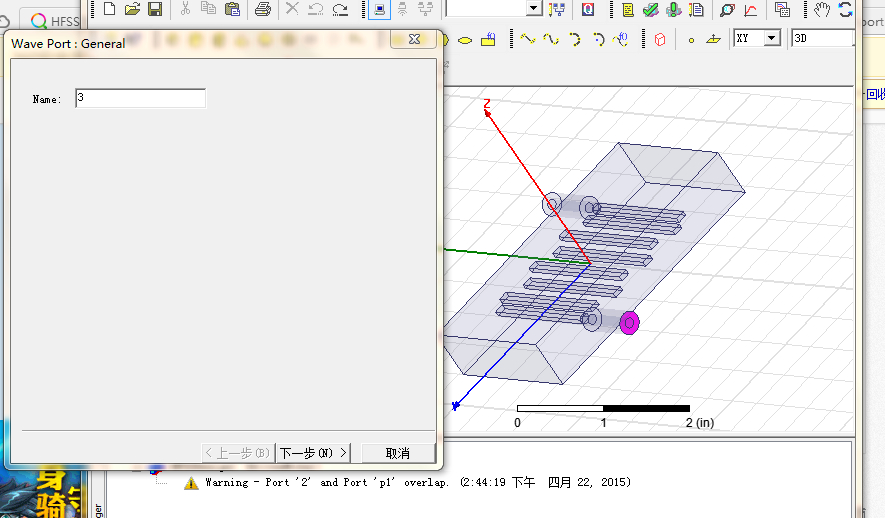The image size is (885, 518).
Task: Select the Draw box tool
Action: click(660, 39)
